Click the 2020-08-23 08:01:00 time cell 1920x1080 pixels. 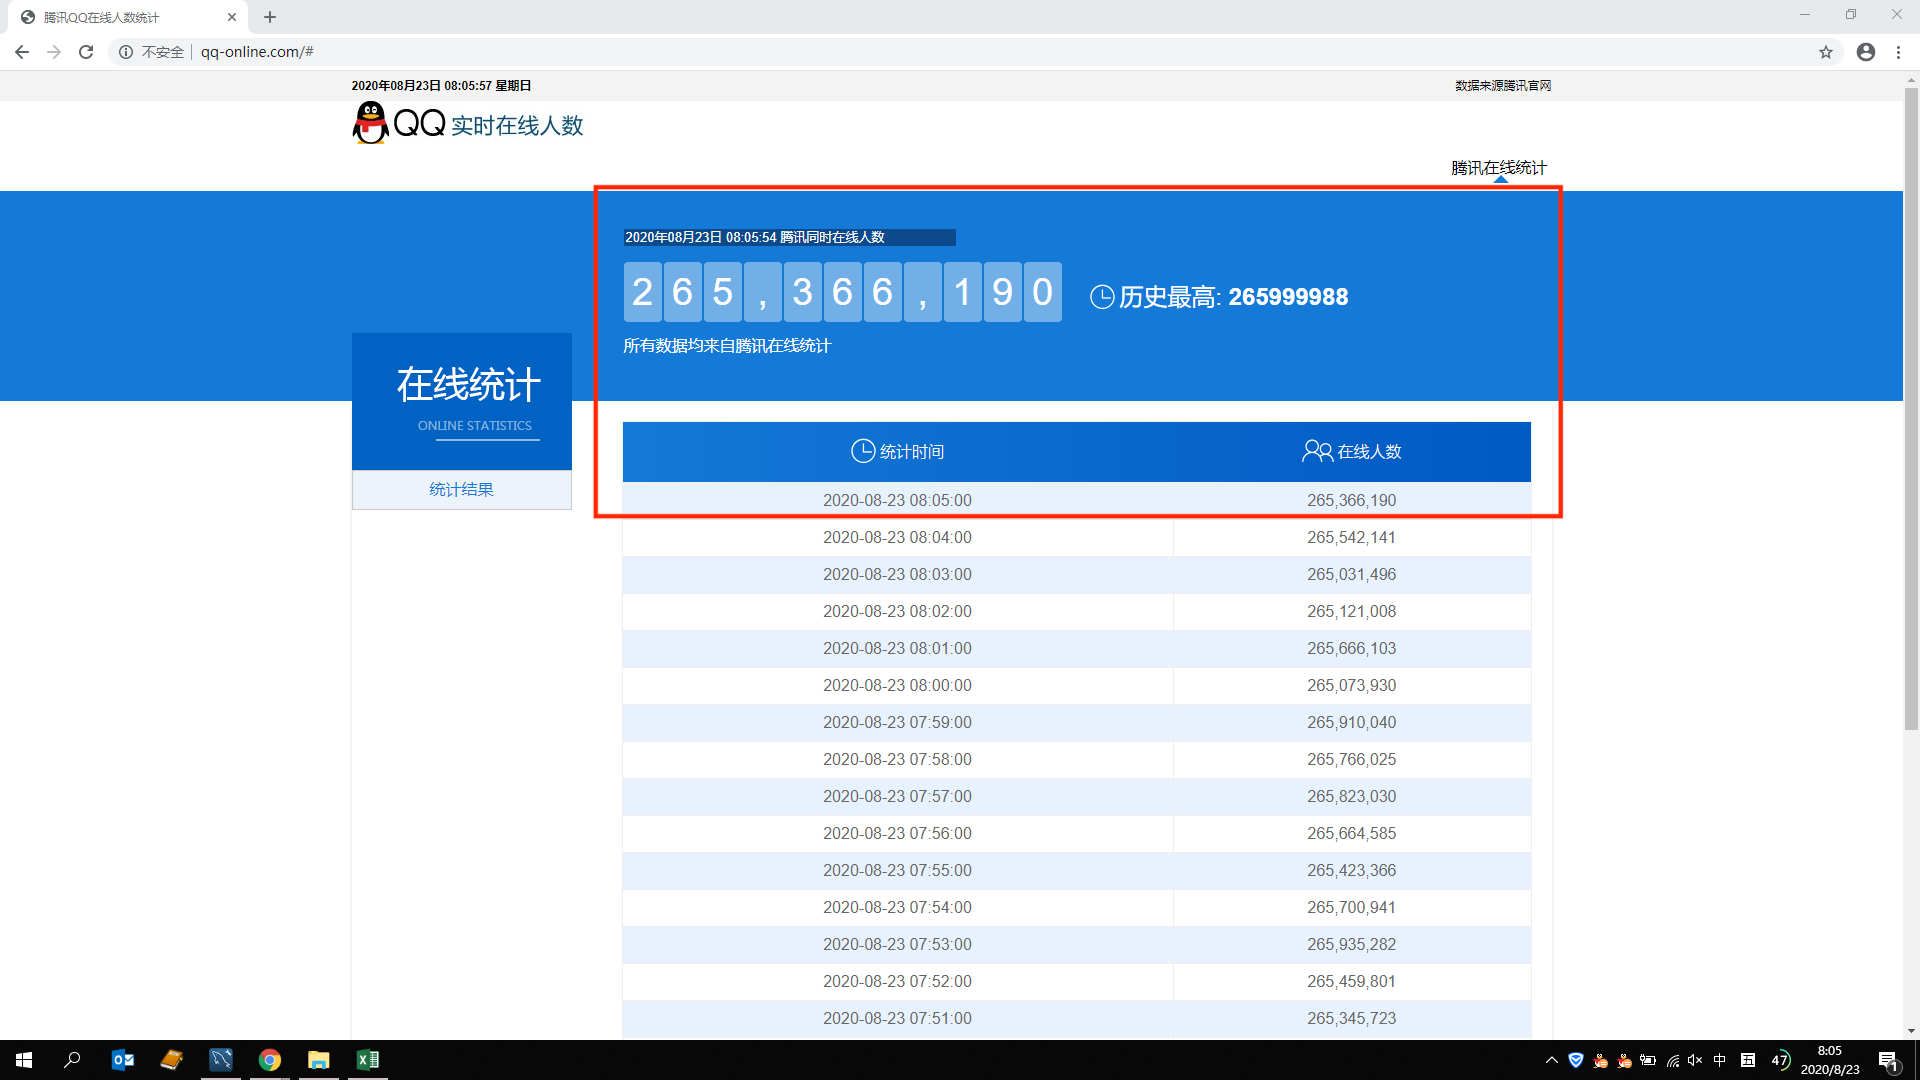tap(897, 648)
